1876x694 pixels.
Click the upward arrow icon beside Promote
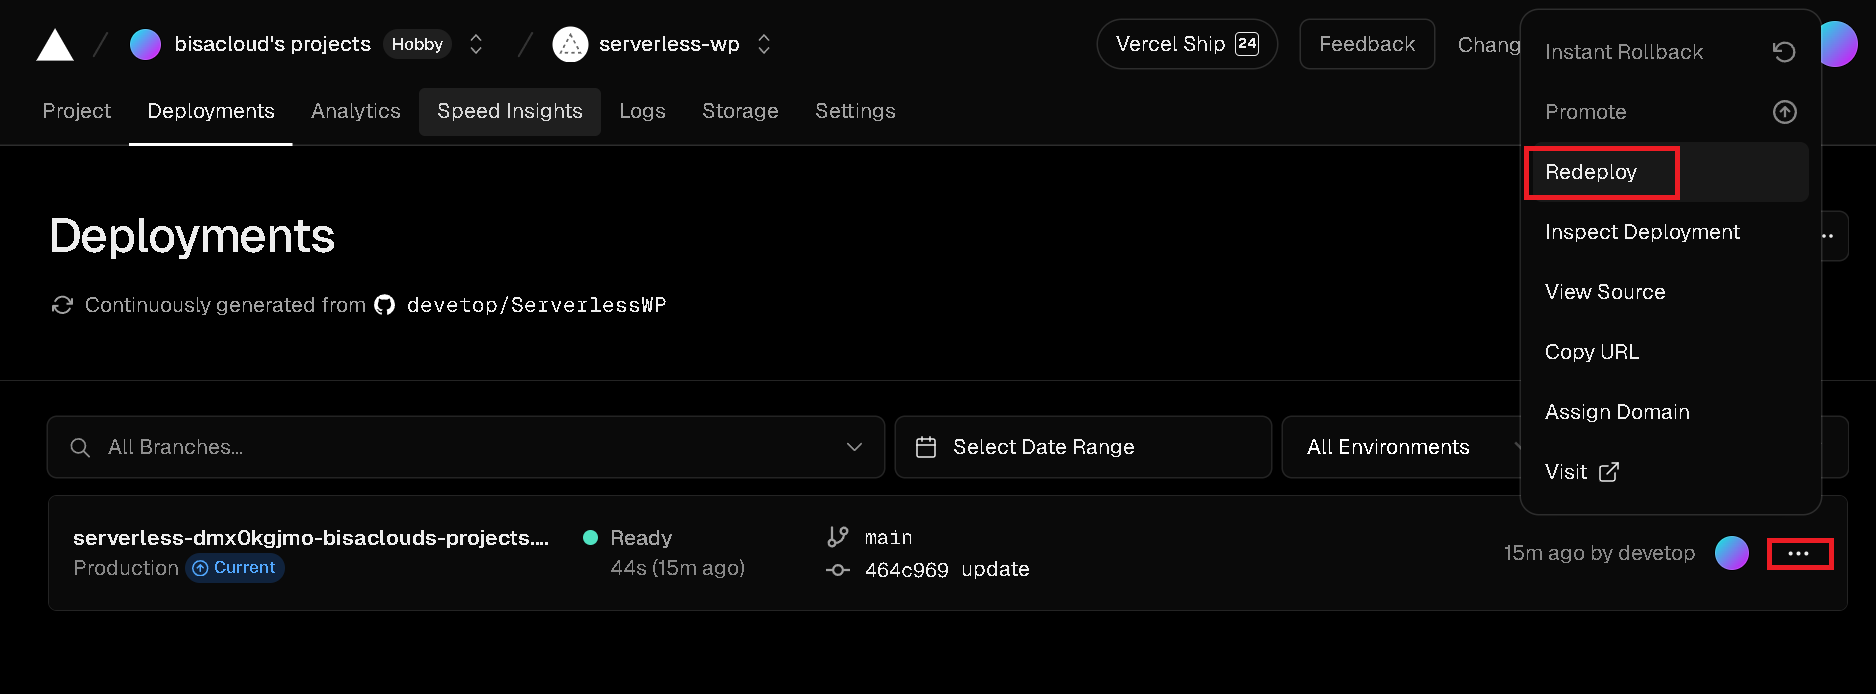1785,111
